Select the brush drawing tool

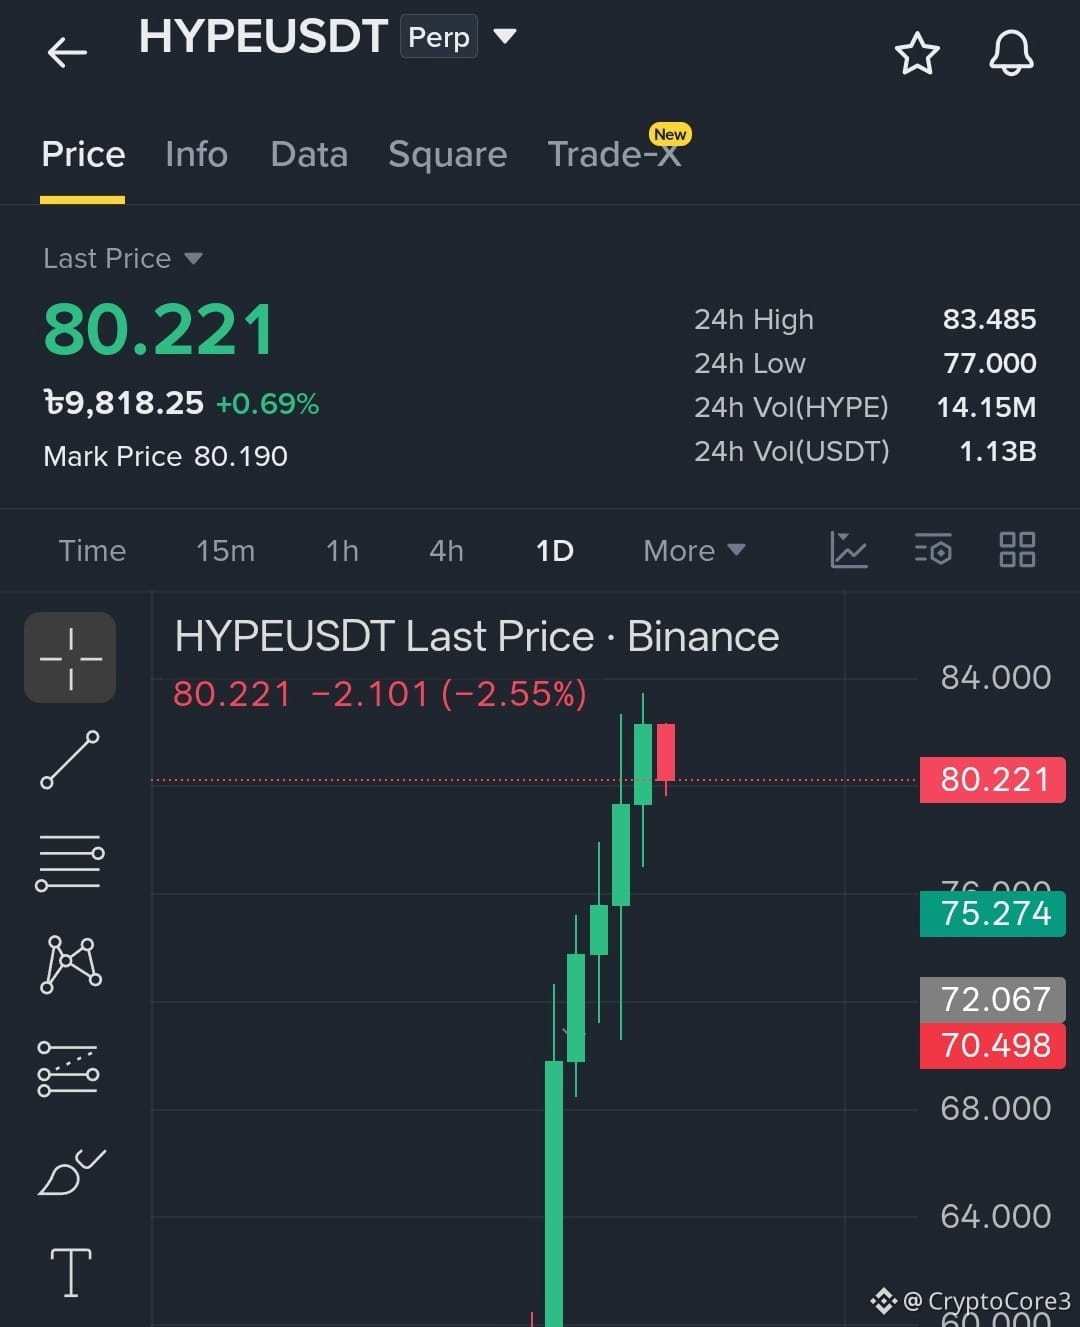71,1171
